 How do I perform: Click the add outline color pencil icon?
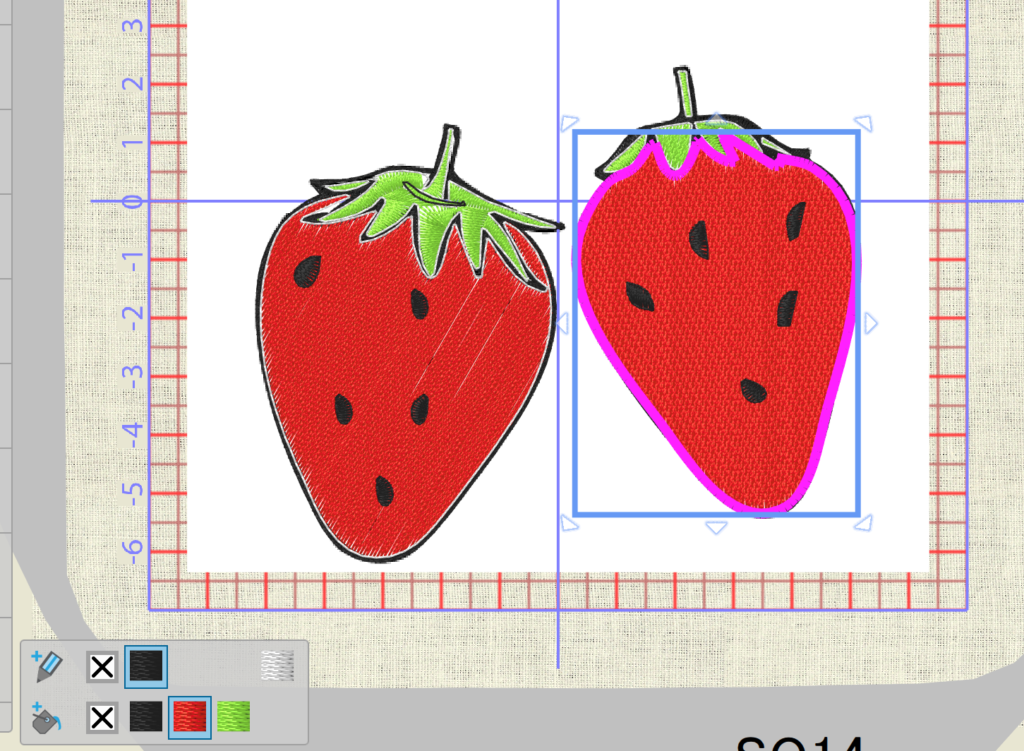point(48,666)
